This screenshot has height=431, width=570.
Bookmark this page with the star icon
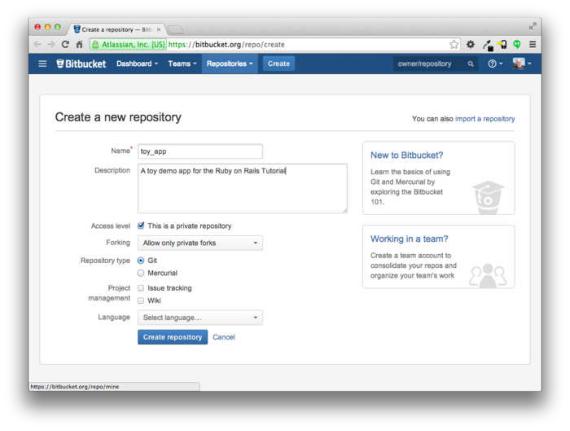point(454,44)
